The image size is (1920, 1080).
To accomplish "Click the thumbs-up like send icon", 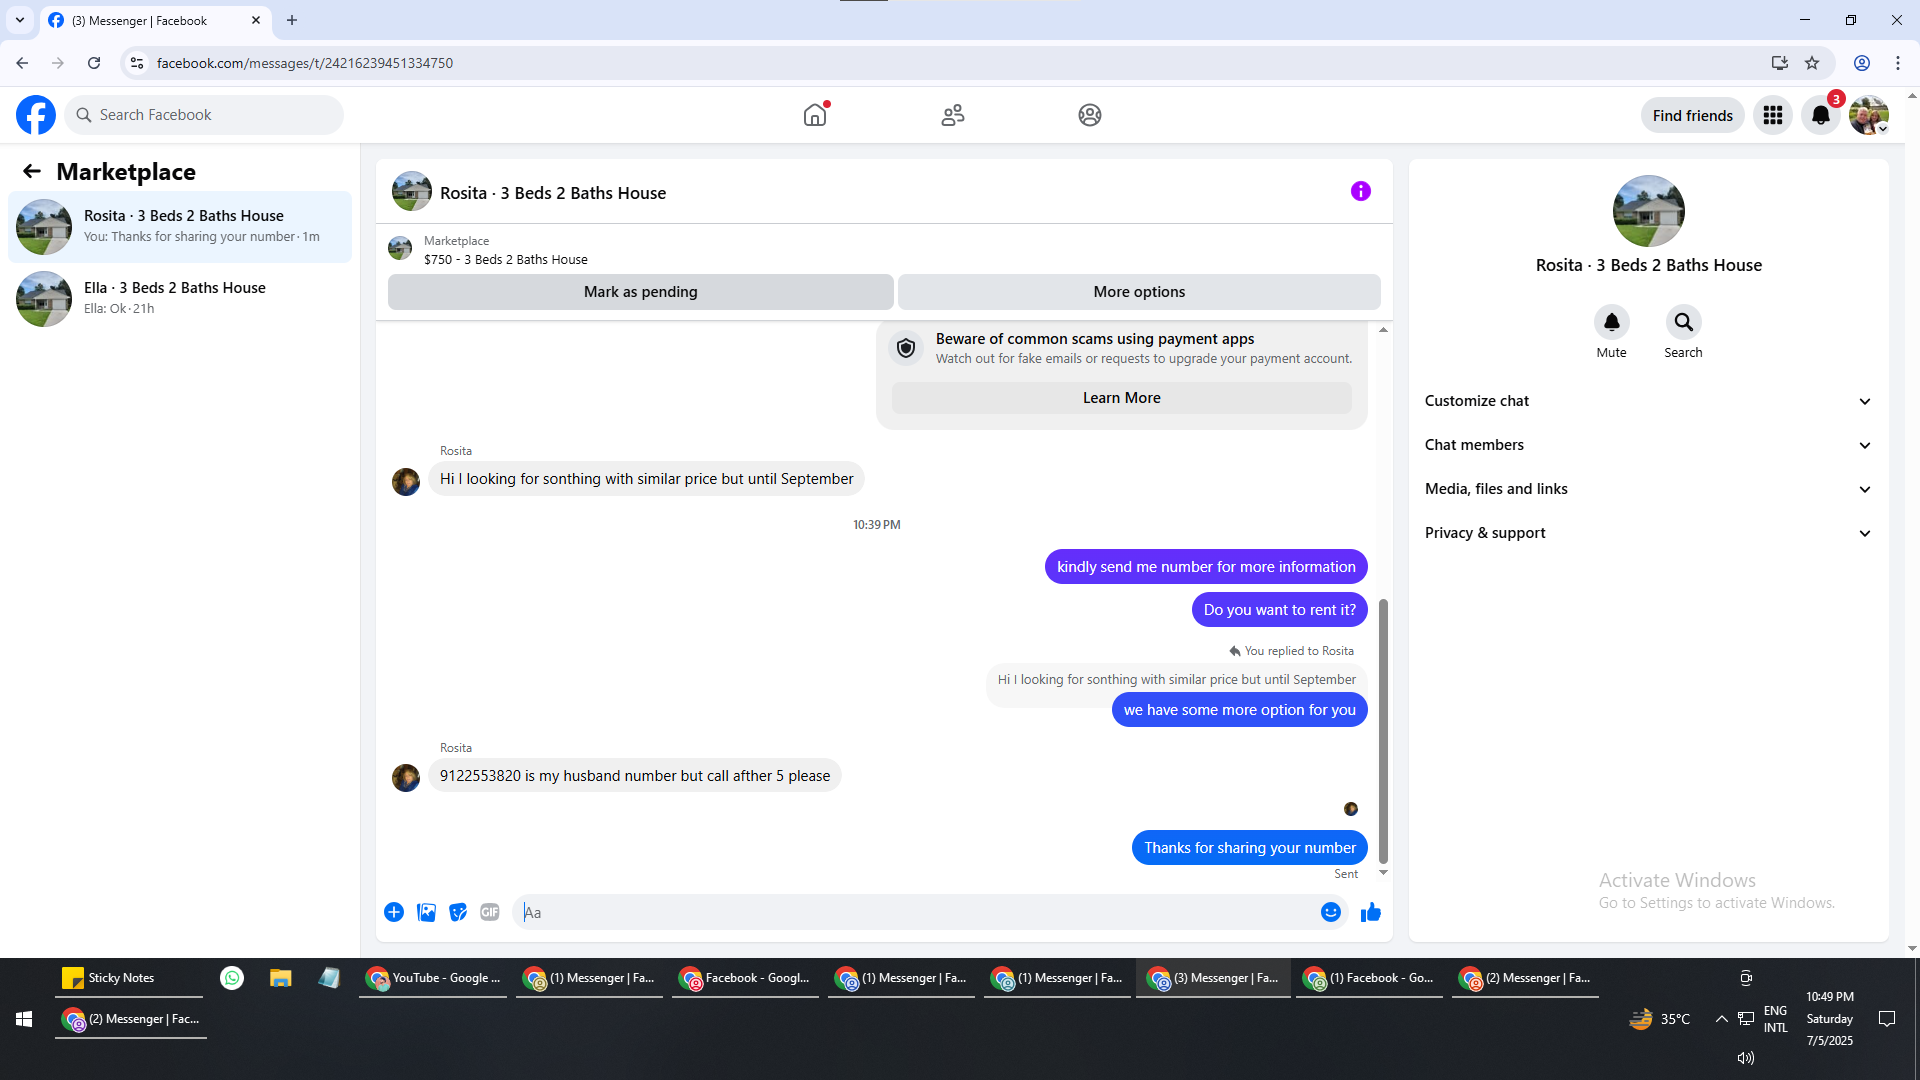I will [1370, 912].
